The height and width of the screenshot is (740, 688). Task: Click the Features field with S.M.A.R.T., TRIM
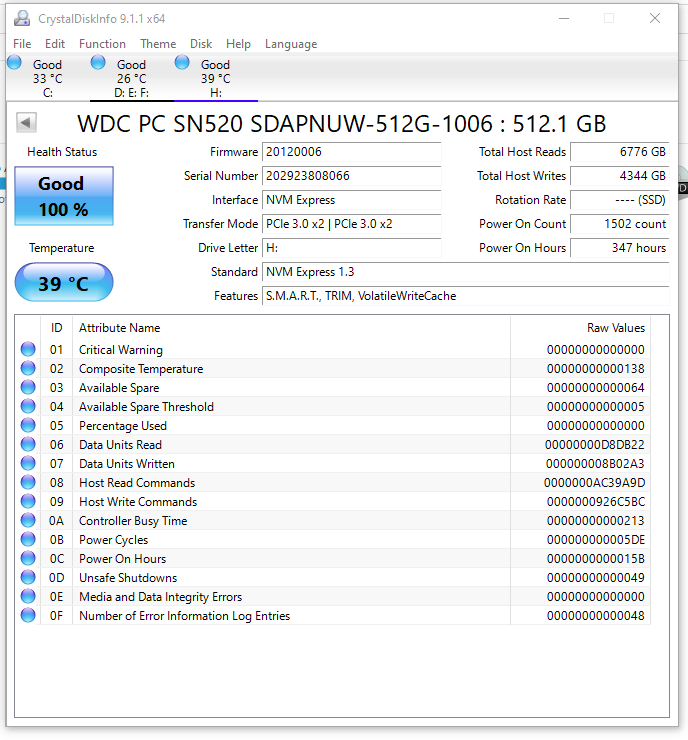point(466,296)
